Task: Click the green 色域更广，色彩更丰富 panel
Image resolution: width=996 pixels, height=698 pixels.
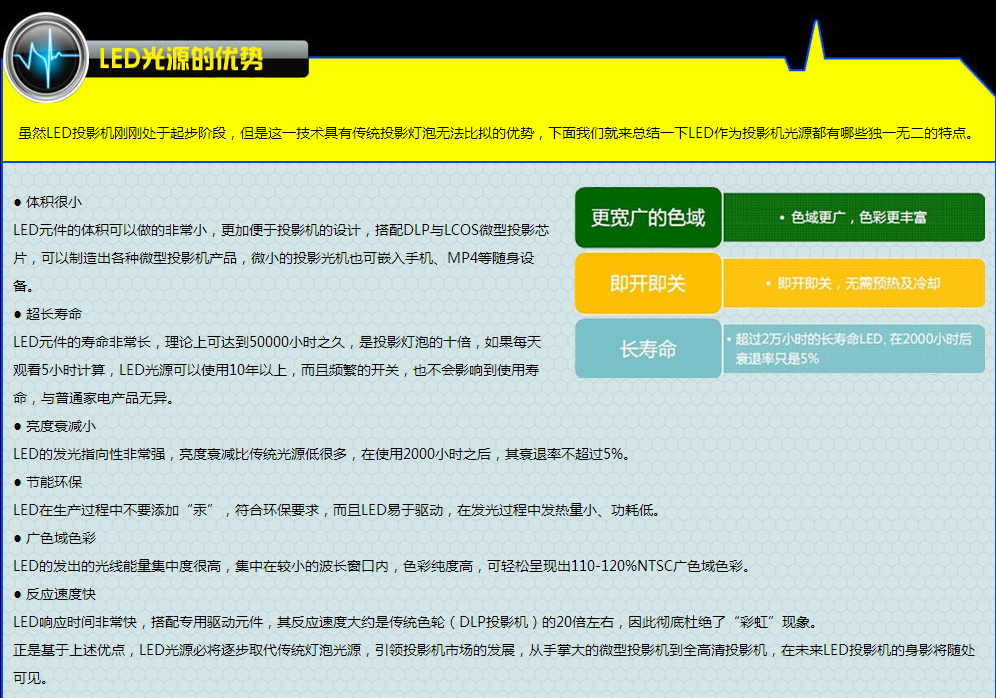Action: pyautogui.click(x=853, y=218)
